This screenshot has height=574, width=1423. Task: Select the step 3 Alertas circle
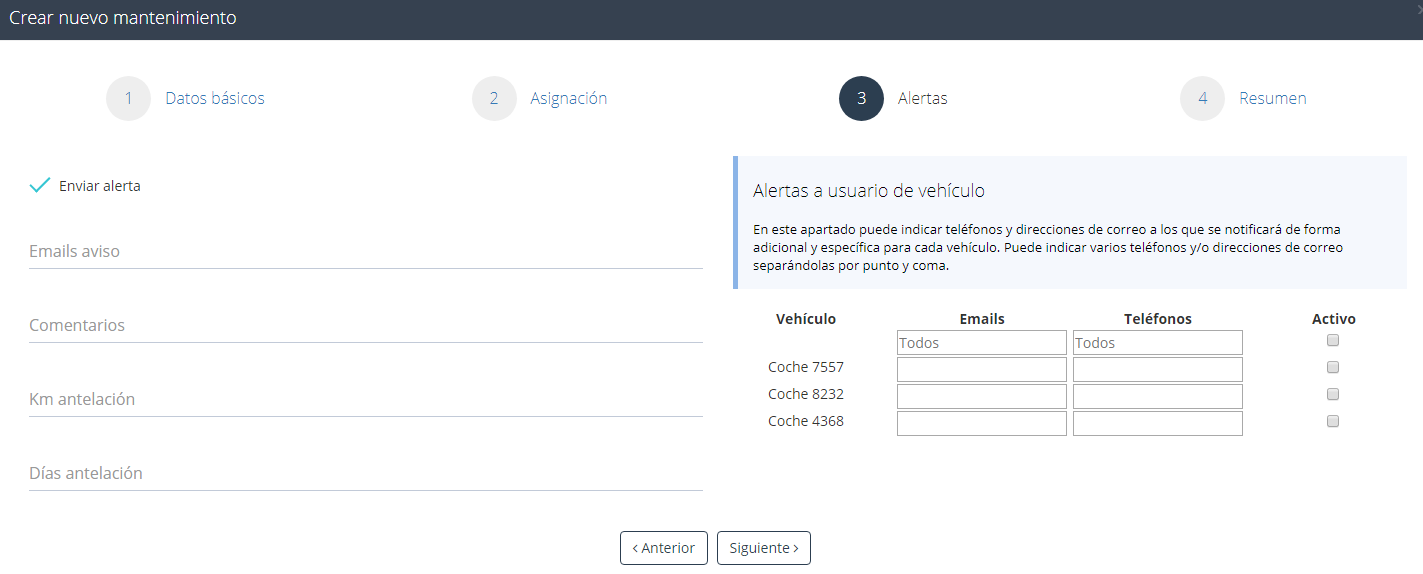point(861,99)
